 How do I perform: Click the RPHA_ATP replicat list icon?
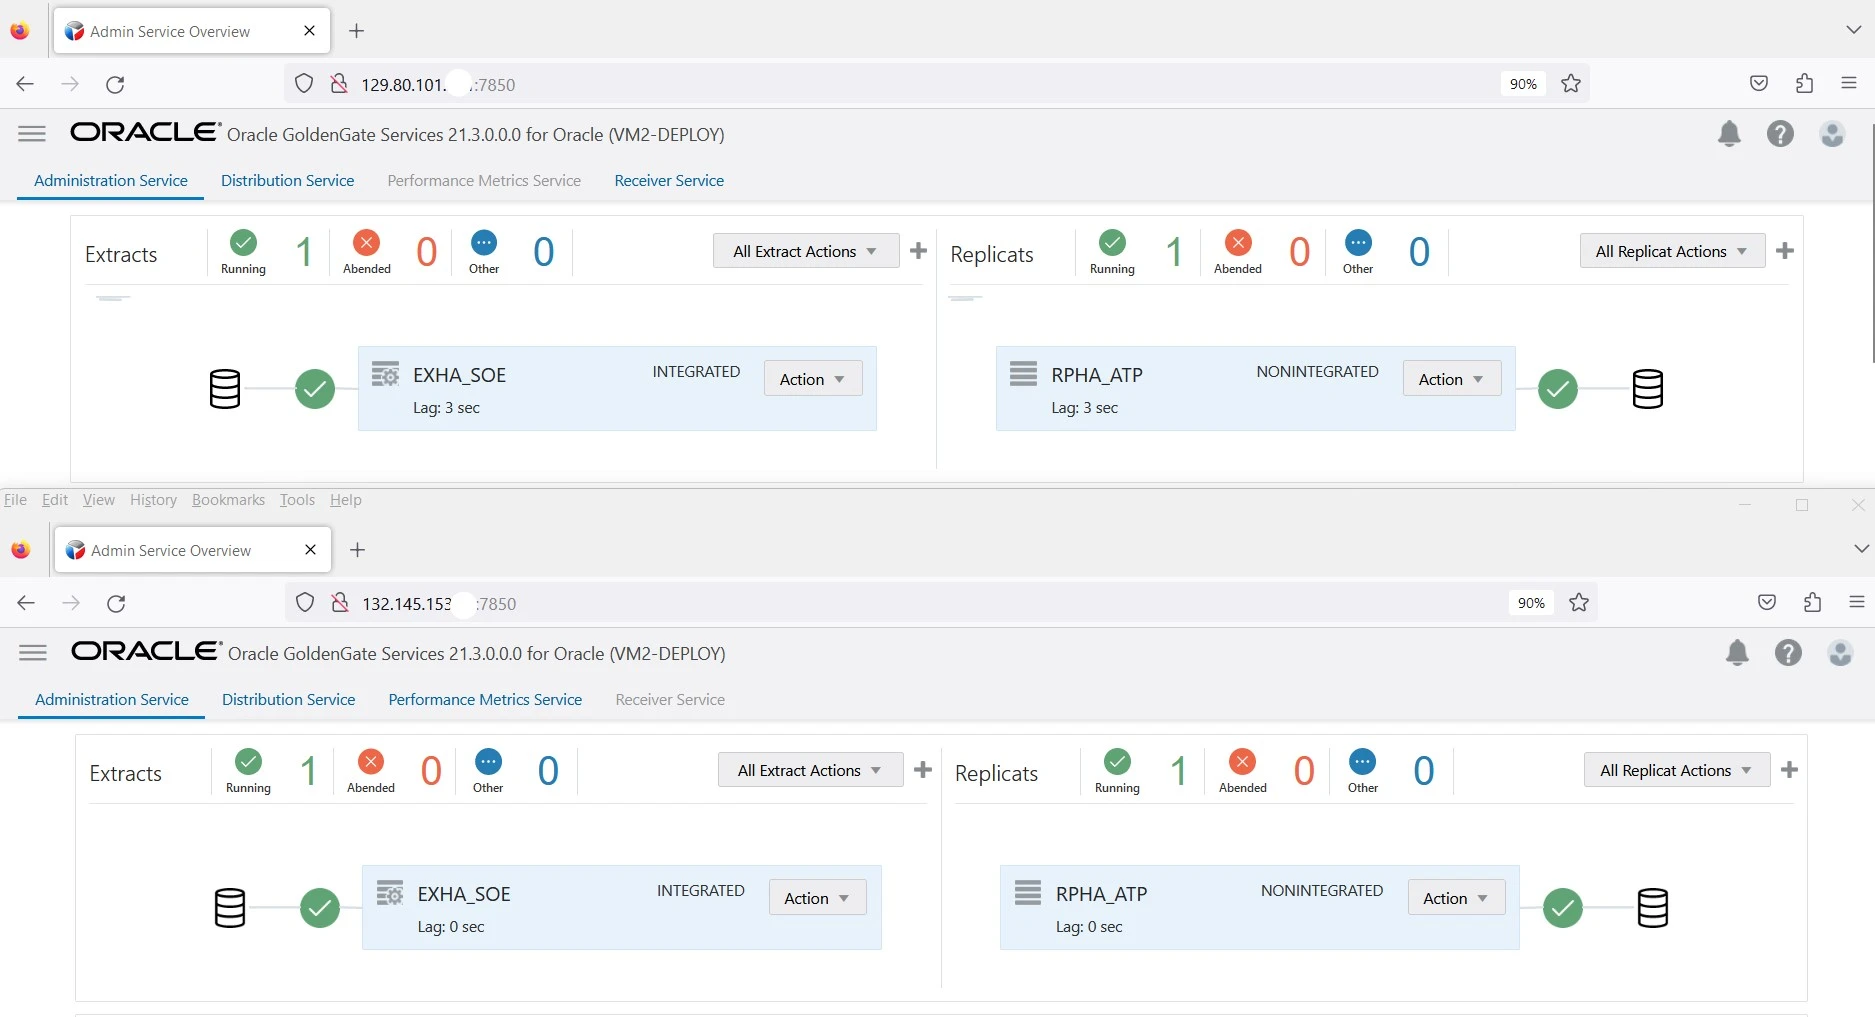pyautogui.click(x=1023, y=373)
